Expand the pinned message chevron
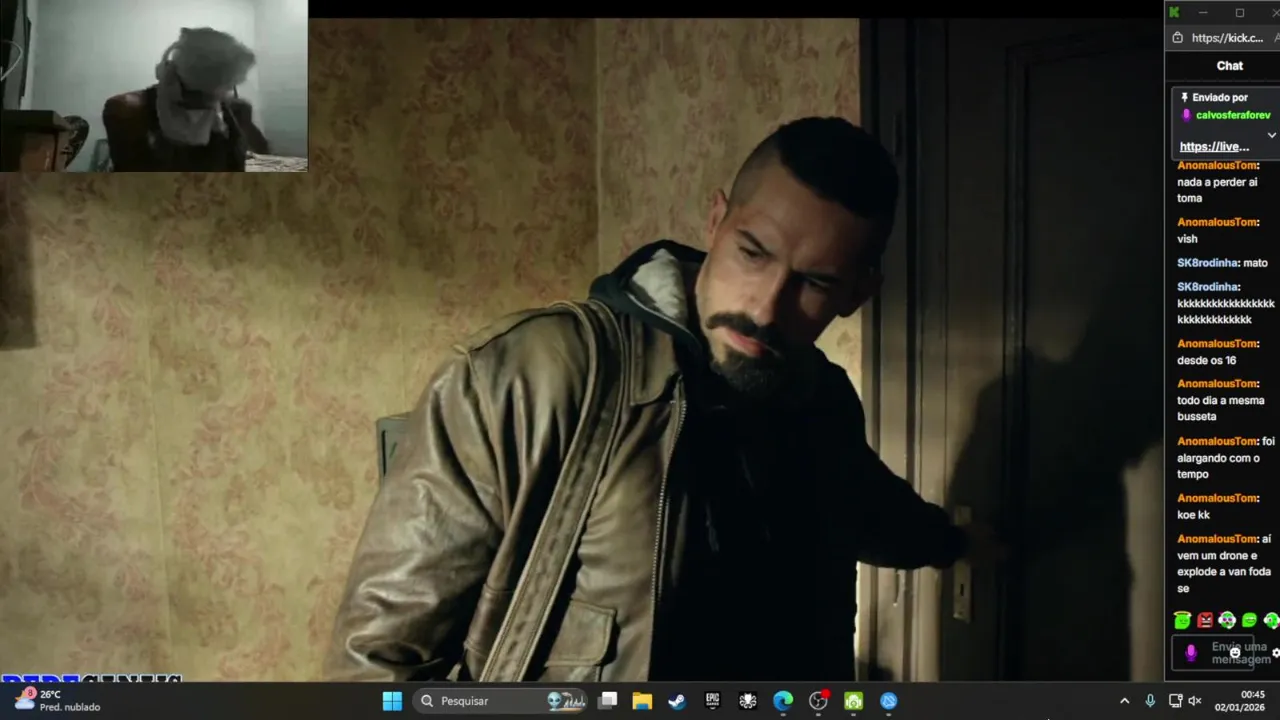 pyautogui.click(x=1271, y=135)
